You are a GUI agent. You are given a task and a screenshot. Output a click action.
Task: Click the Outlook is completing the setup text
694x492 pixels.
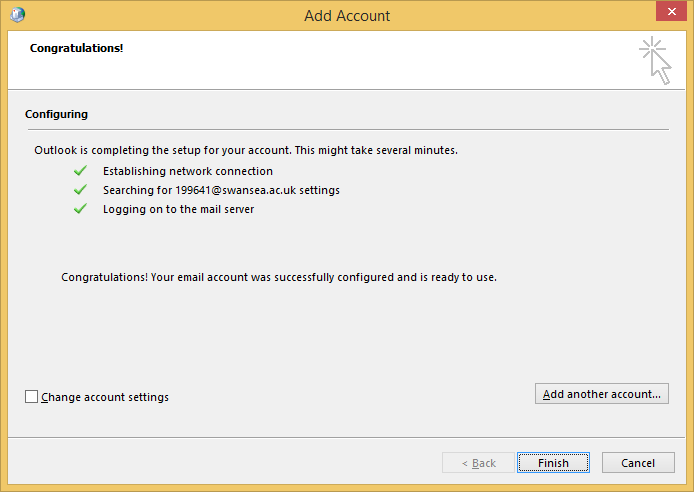point(245,150)
